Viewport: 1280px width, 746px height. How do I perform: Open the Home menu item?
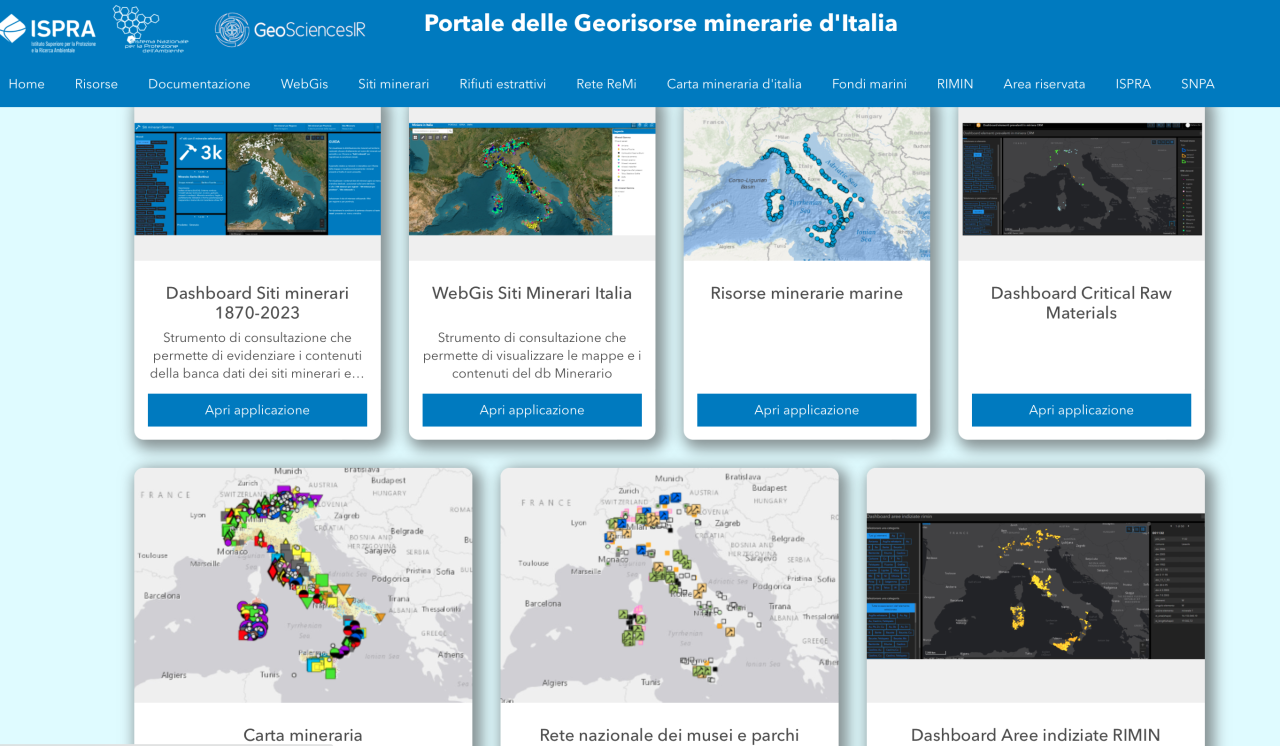click(x=27, y=84)
